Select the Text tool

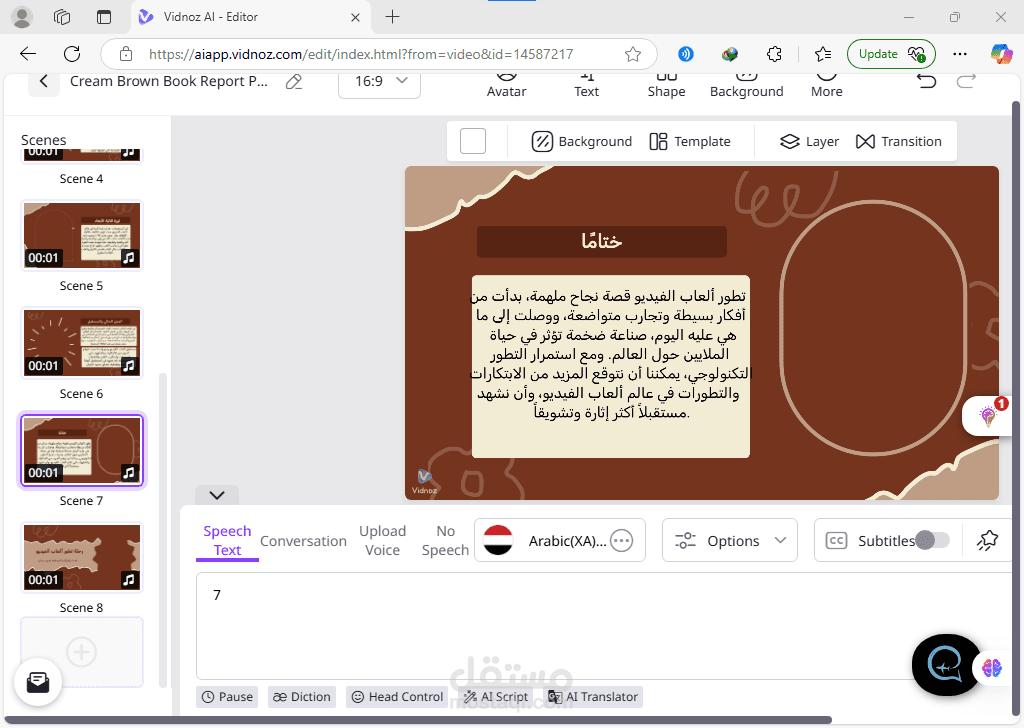click(x=586, y=86)
